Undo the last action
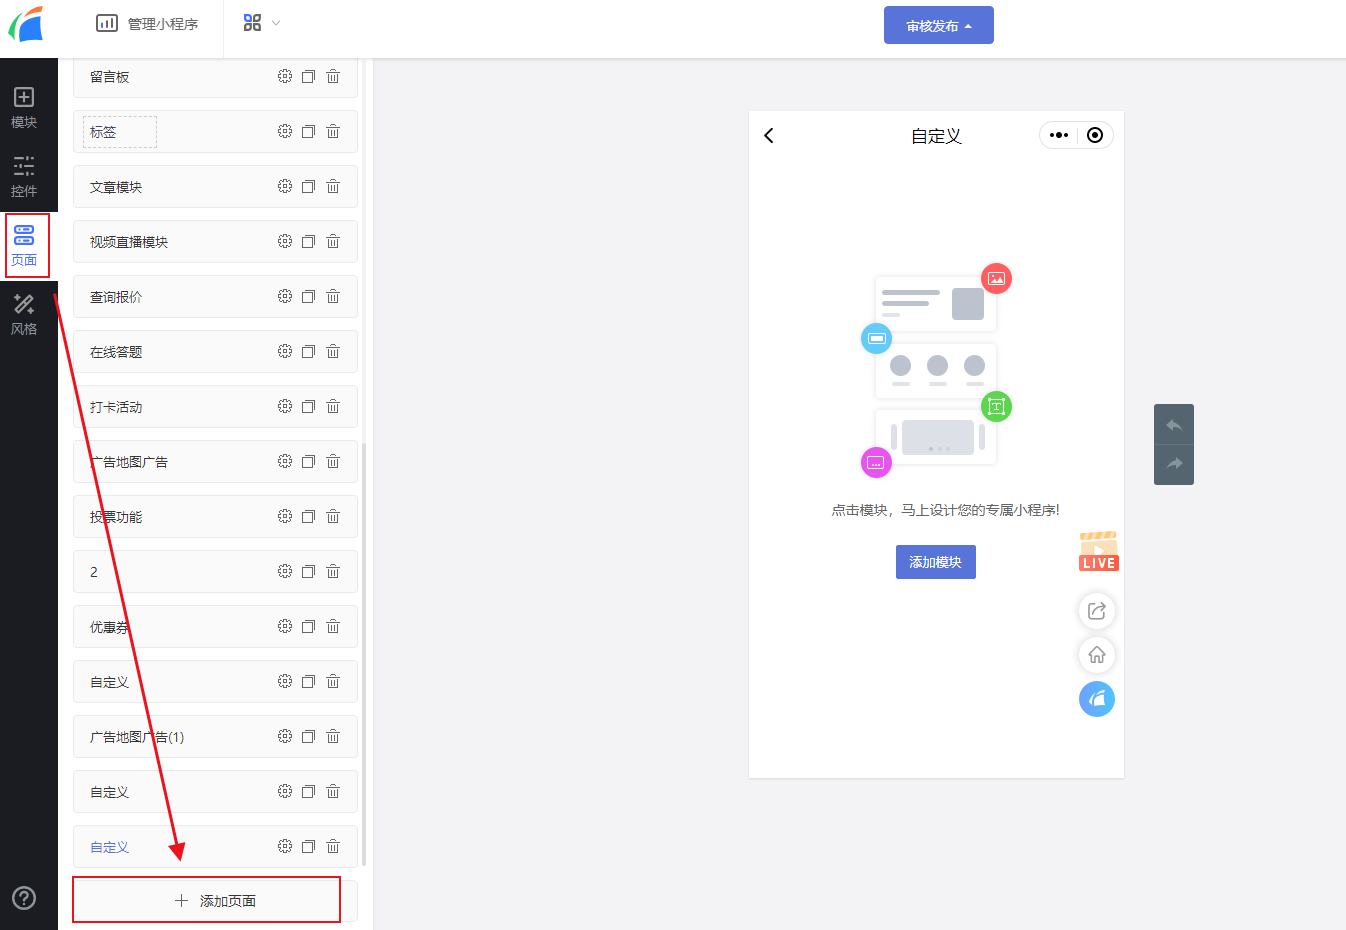Image resolution: width=1346 pixels, height=930 pixels. [1174, 425]
